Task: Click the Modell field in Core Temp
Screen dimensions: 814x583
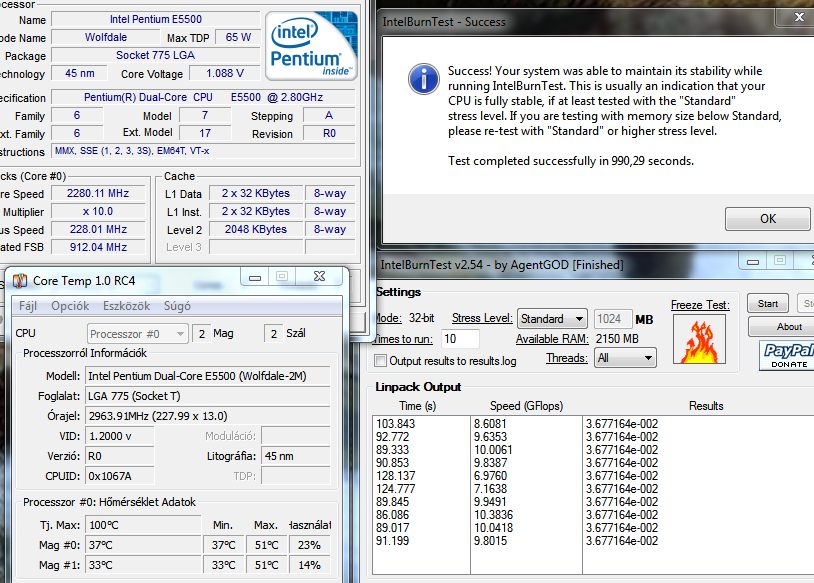Action: click(208, 376)
